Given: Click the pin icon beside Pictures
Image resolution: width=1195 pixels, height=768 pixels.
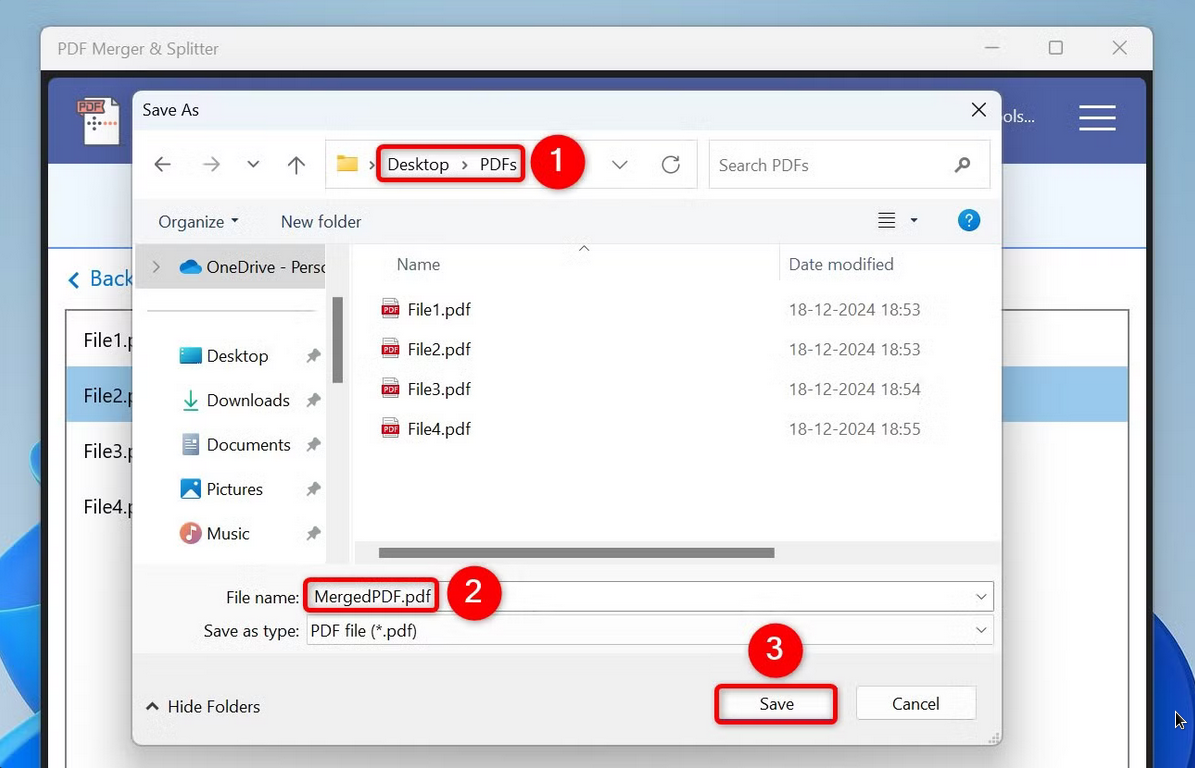Looking at the screenshot, I should pos(313,489).
